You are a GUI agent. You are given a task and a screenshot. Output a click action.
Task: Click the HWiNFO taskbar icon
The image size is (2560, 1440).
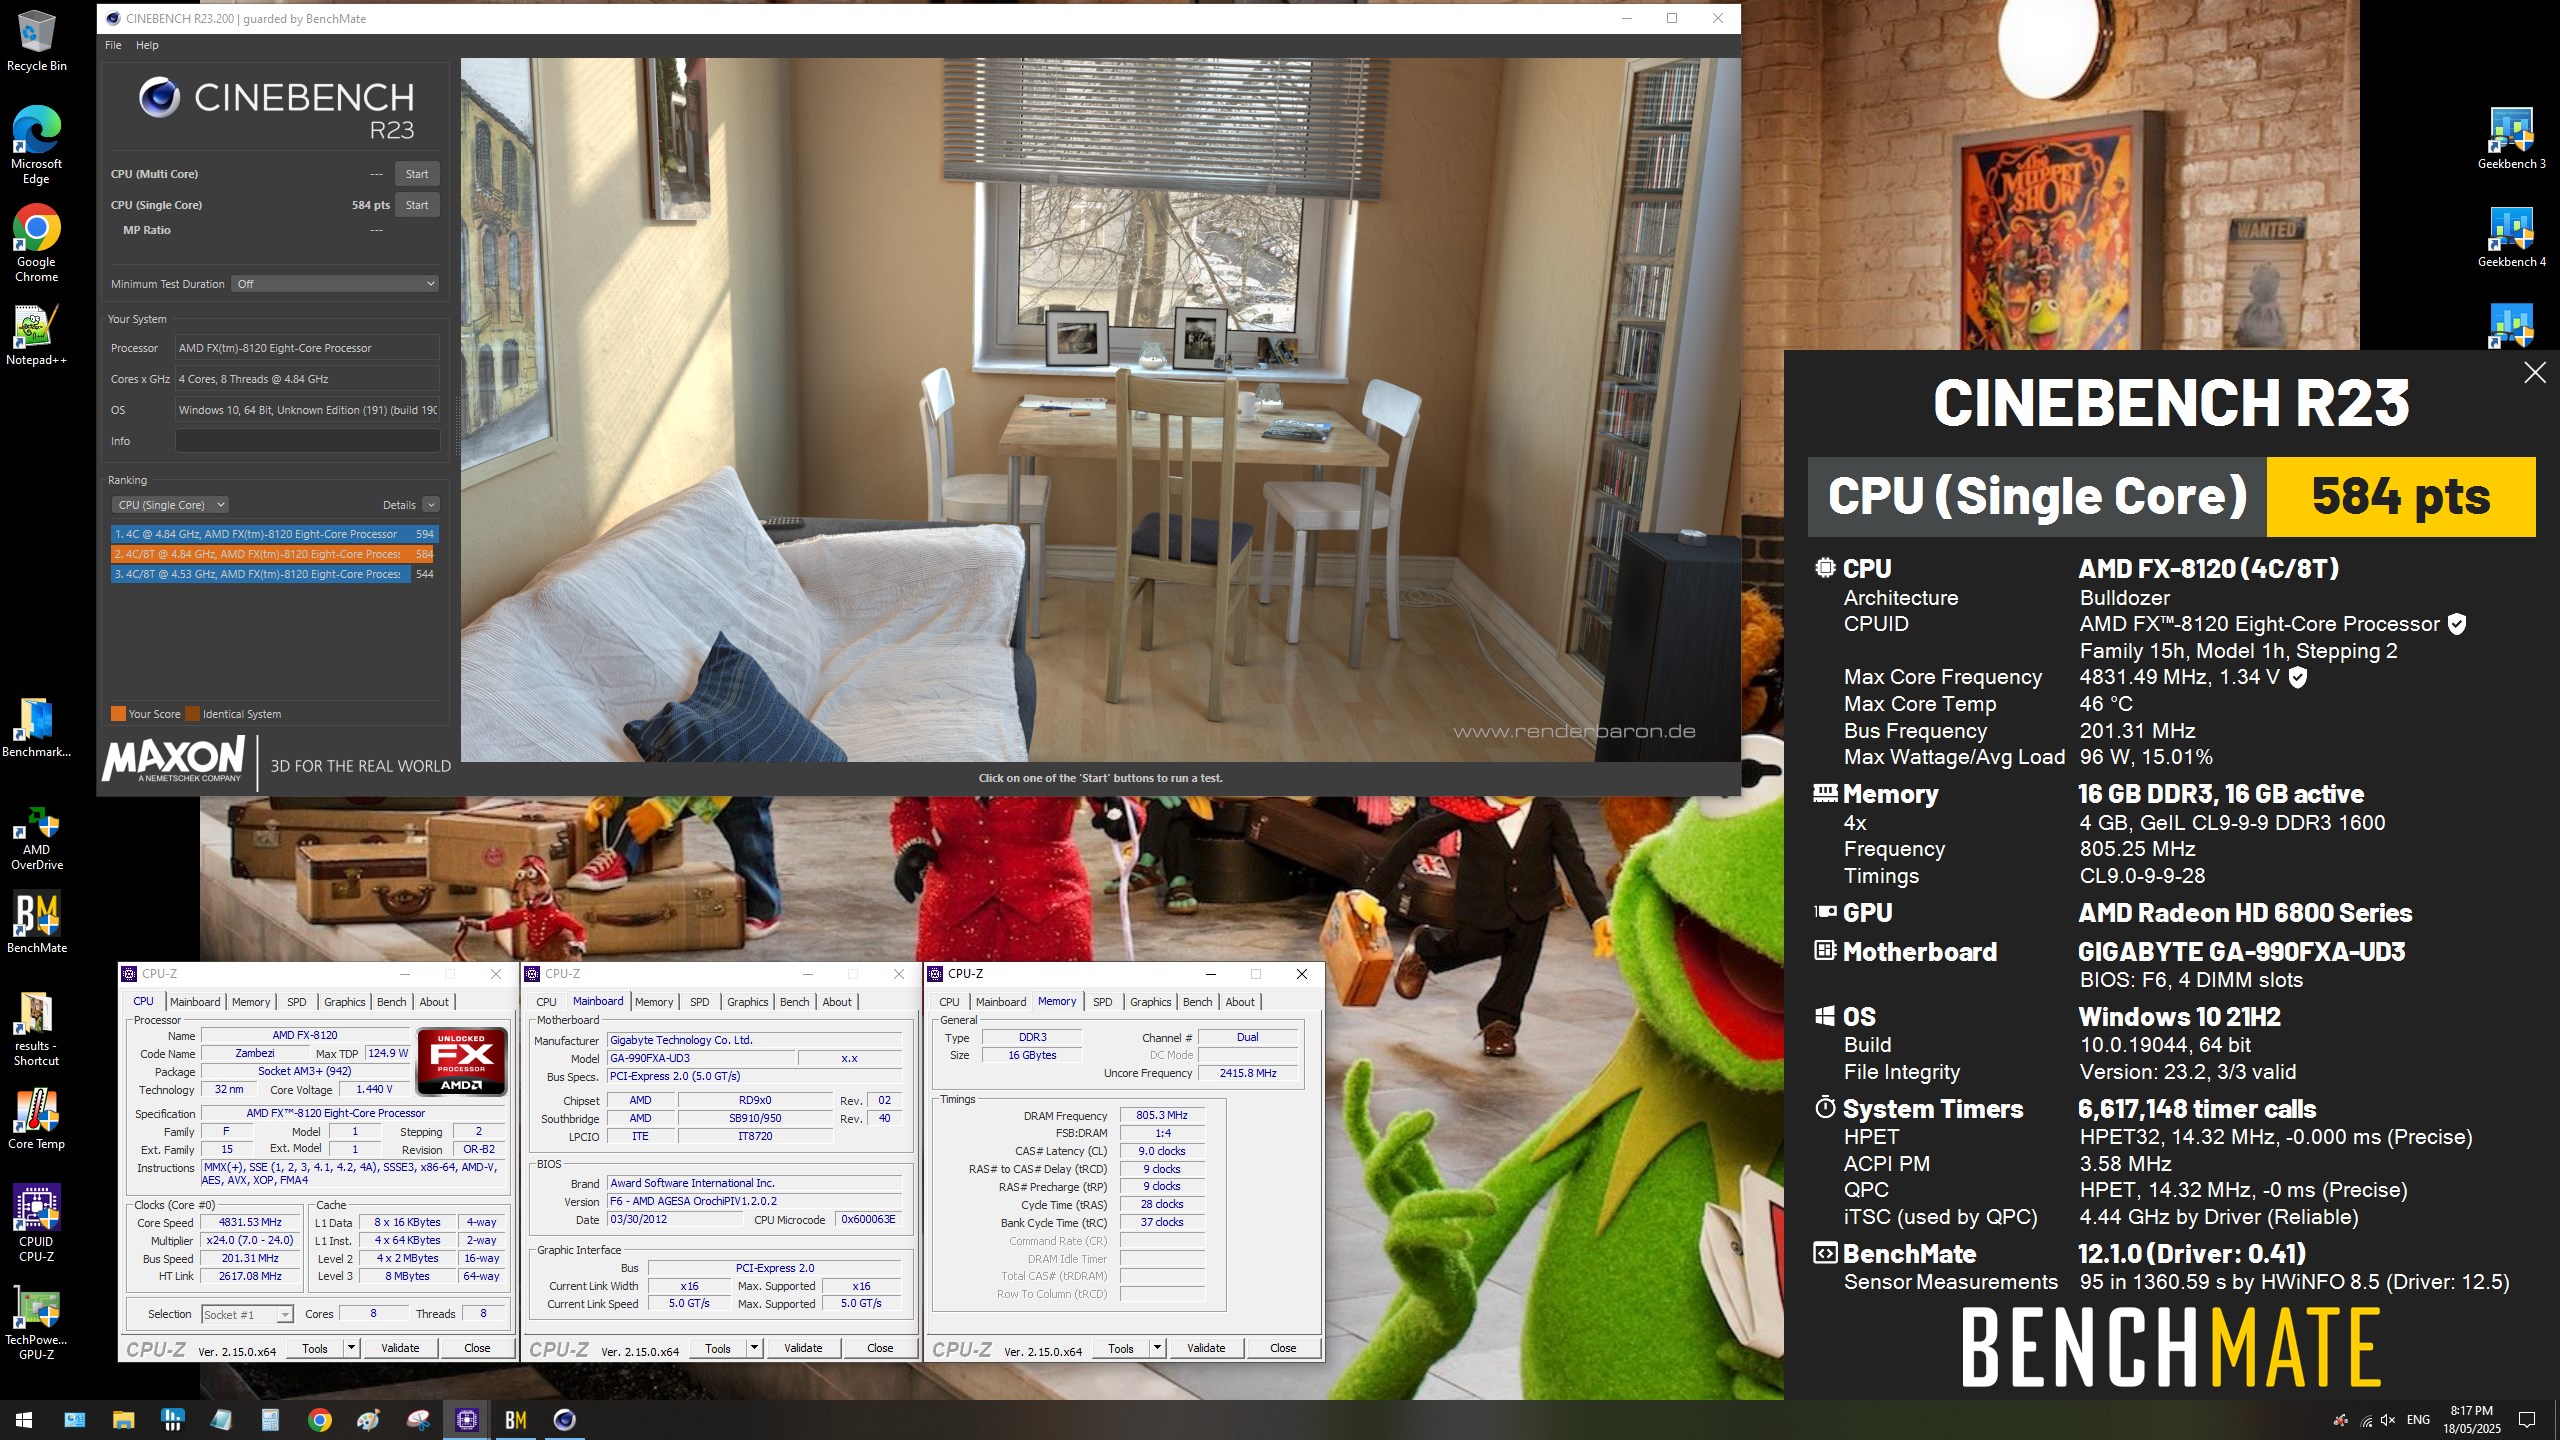click(172, 1419)
